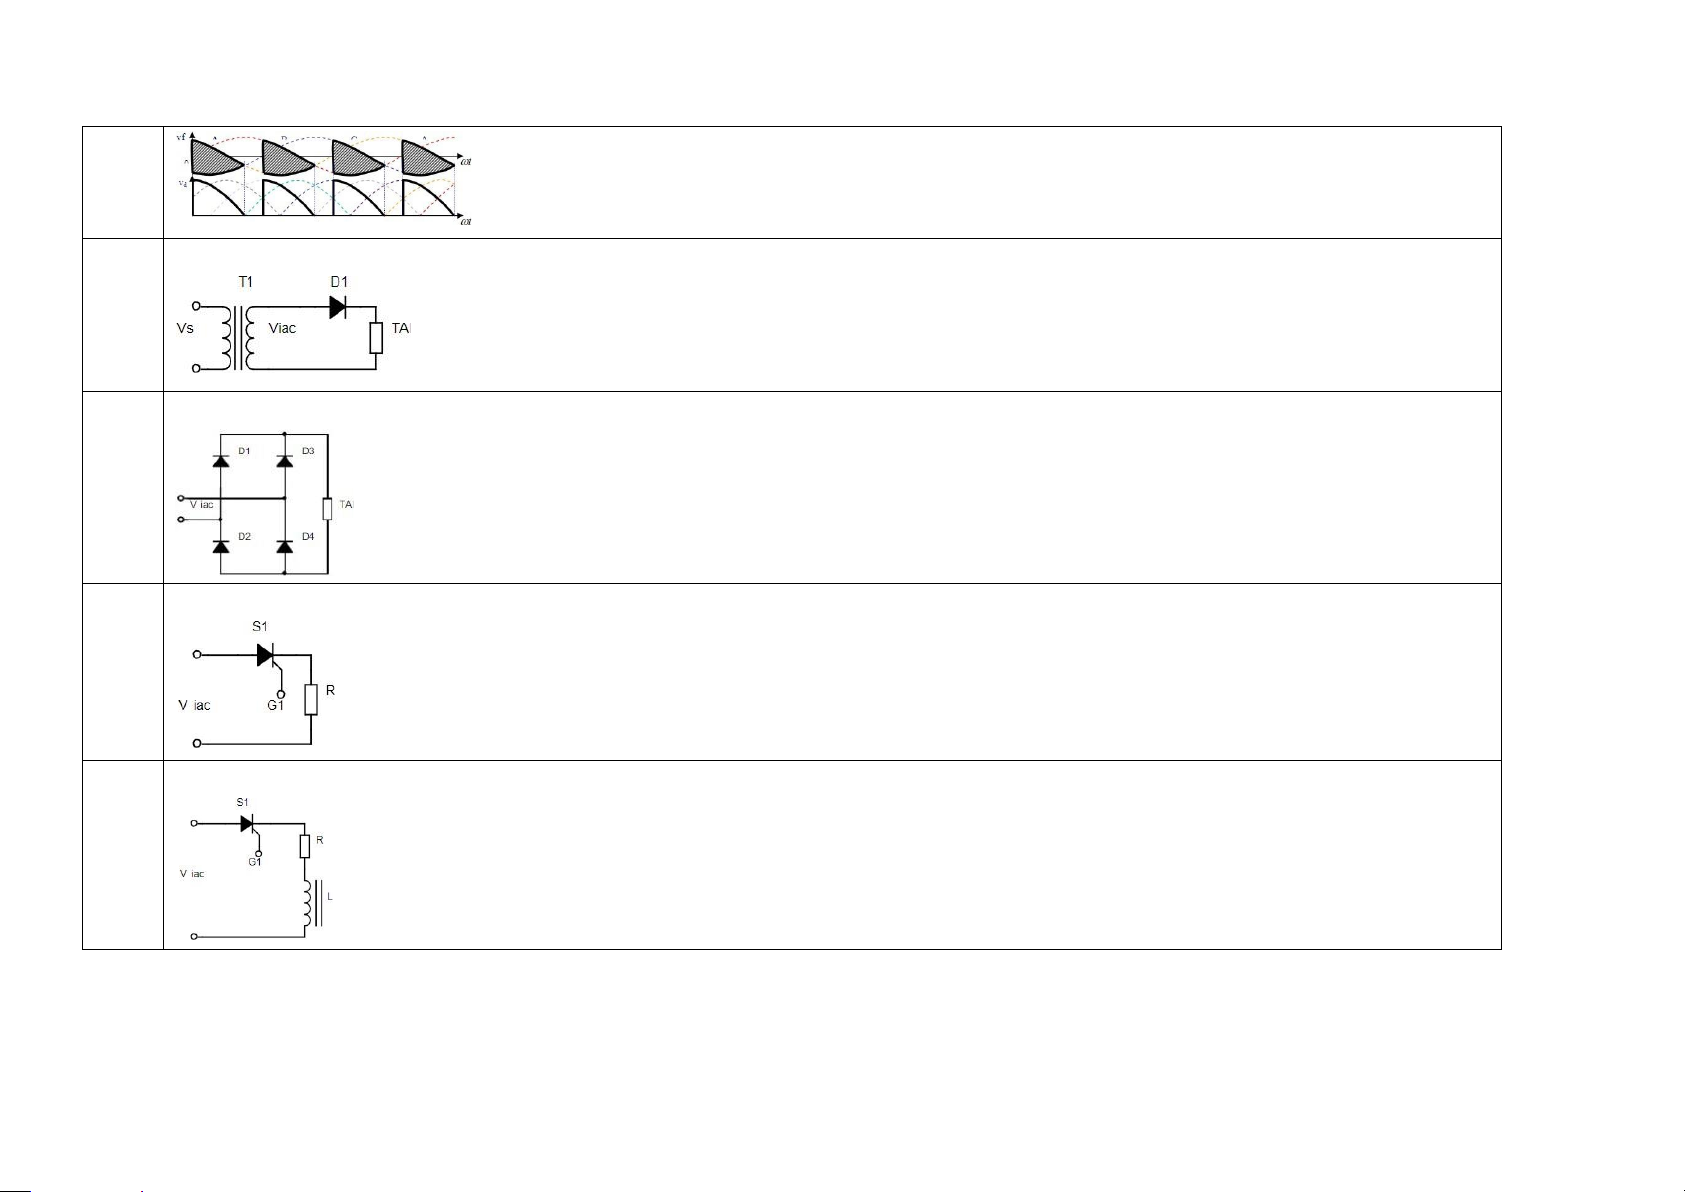Screen dimensions: 1685x1192
Task: Select thyristor S1 in the resistive load circuit
Action: pos(266,655)
